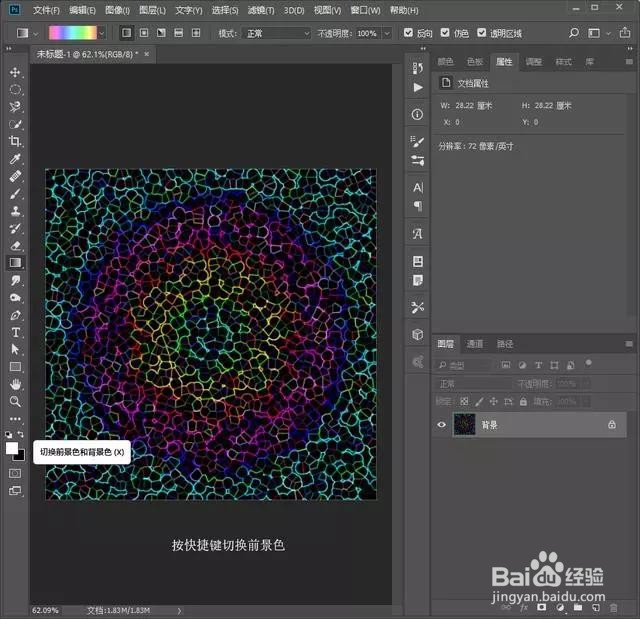The image size is (640, 619).
Task: Open opacity slider dropdown arrow
Action: (387, 33)
